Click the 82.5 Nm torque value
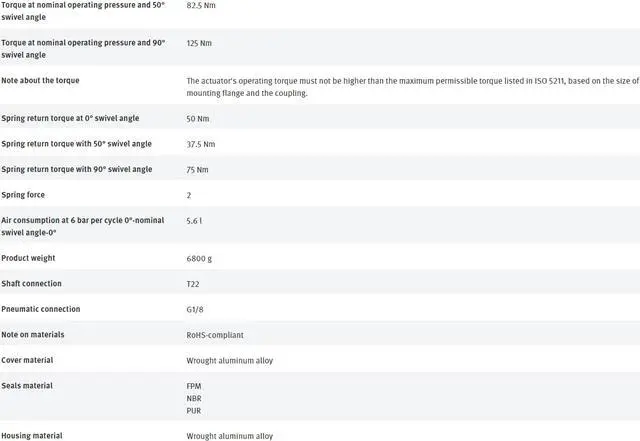Image resolution: width=640 pixels, height=441 pixels. coord(201,6)
